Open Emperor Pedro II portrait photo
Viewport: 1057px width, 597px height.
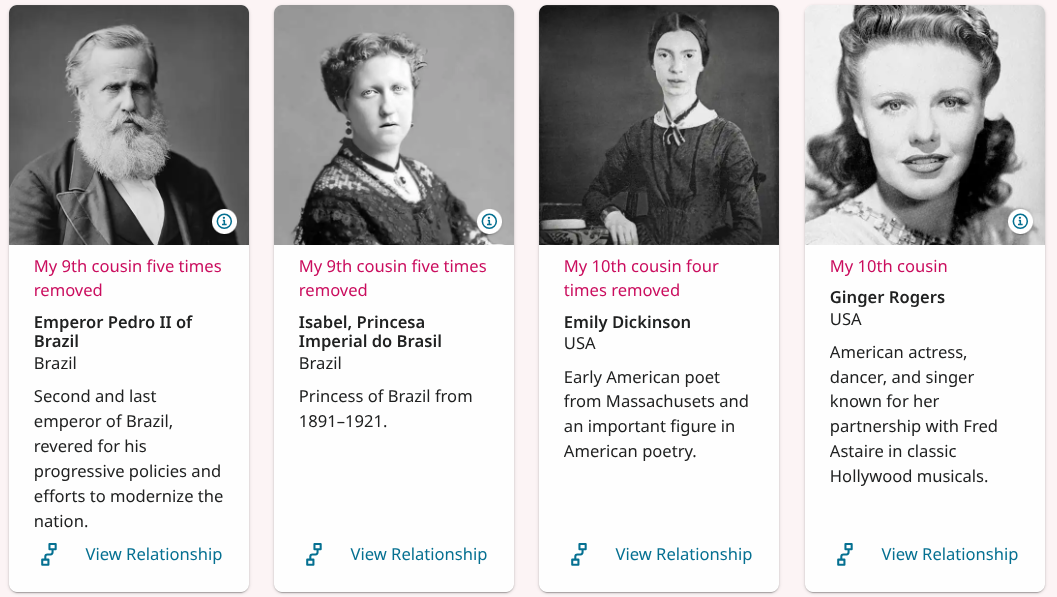(129, 120)
